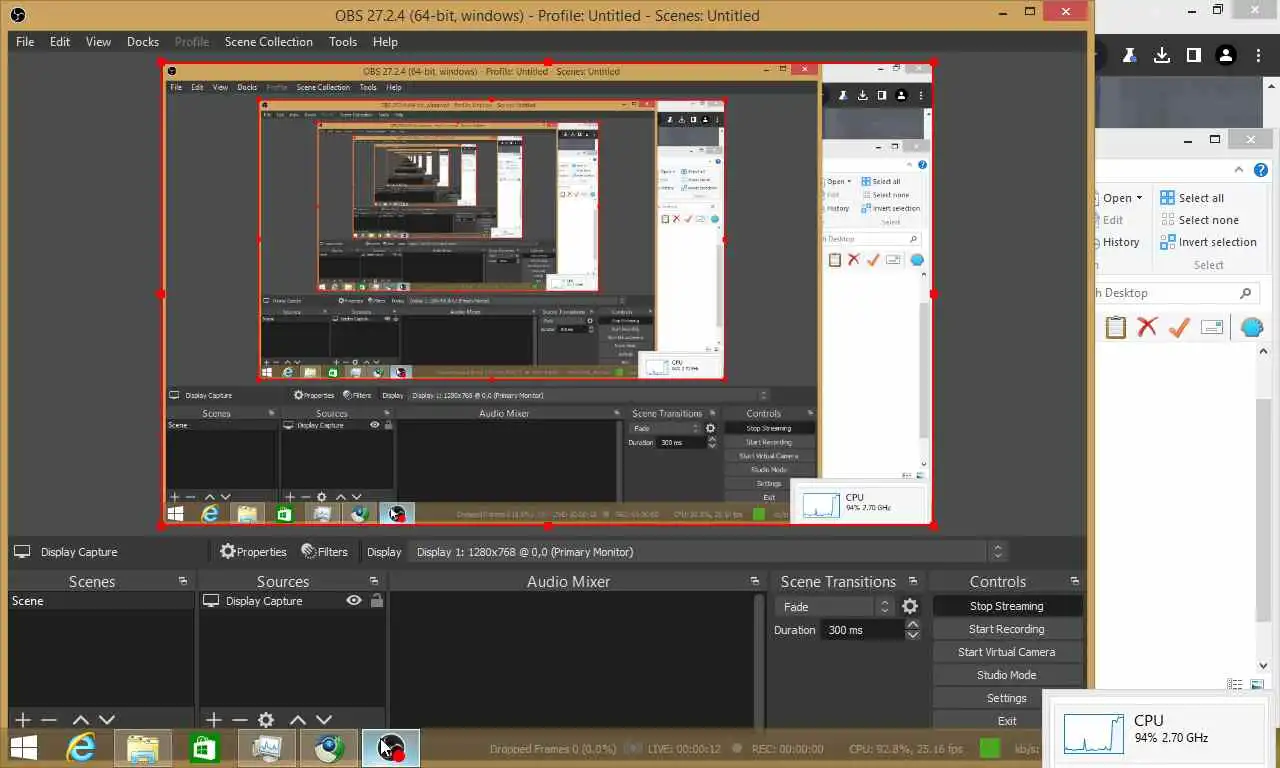
Task: Open the Windows Store taskbar icon
Action: coord(204,747)
